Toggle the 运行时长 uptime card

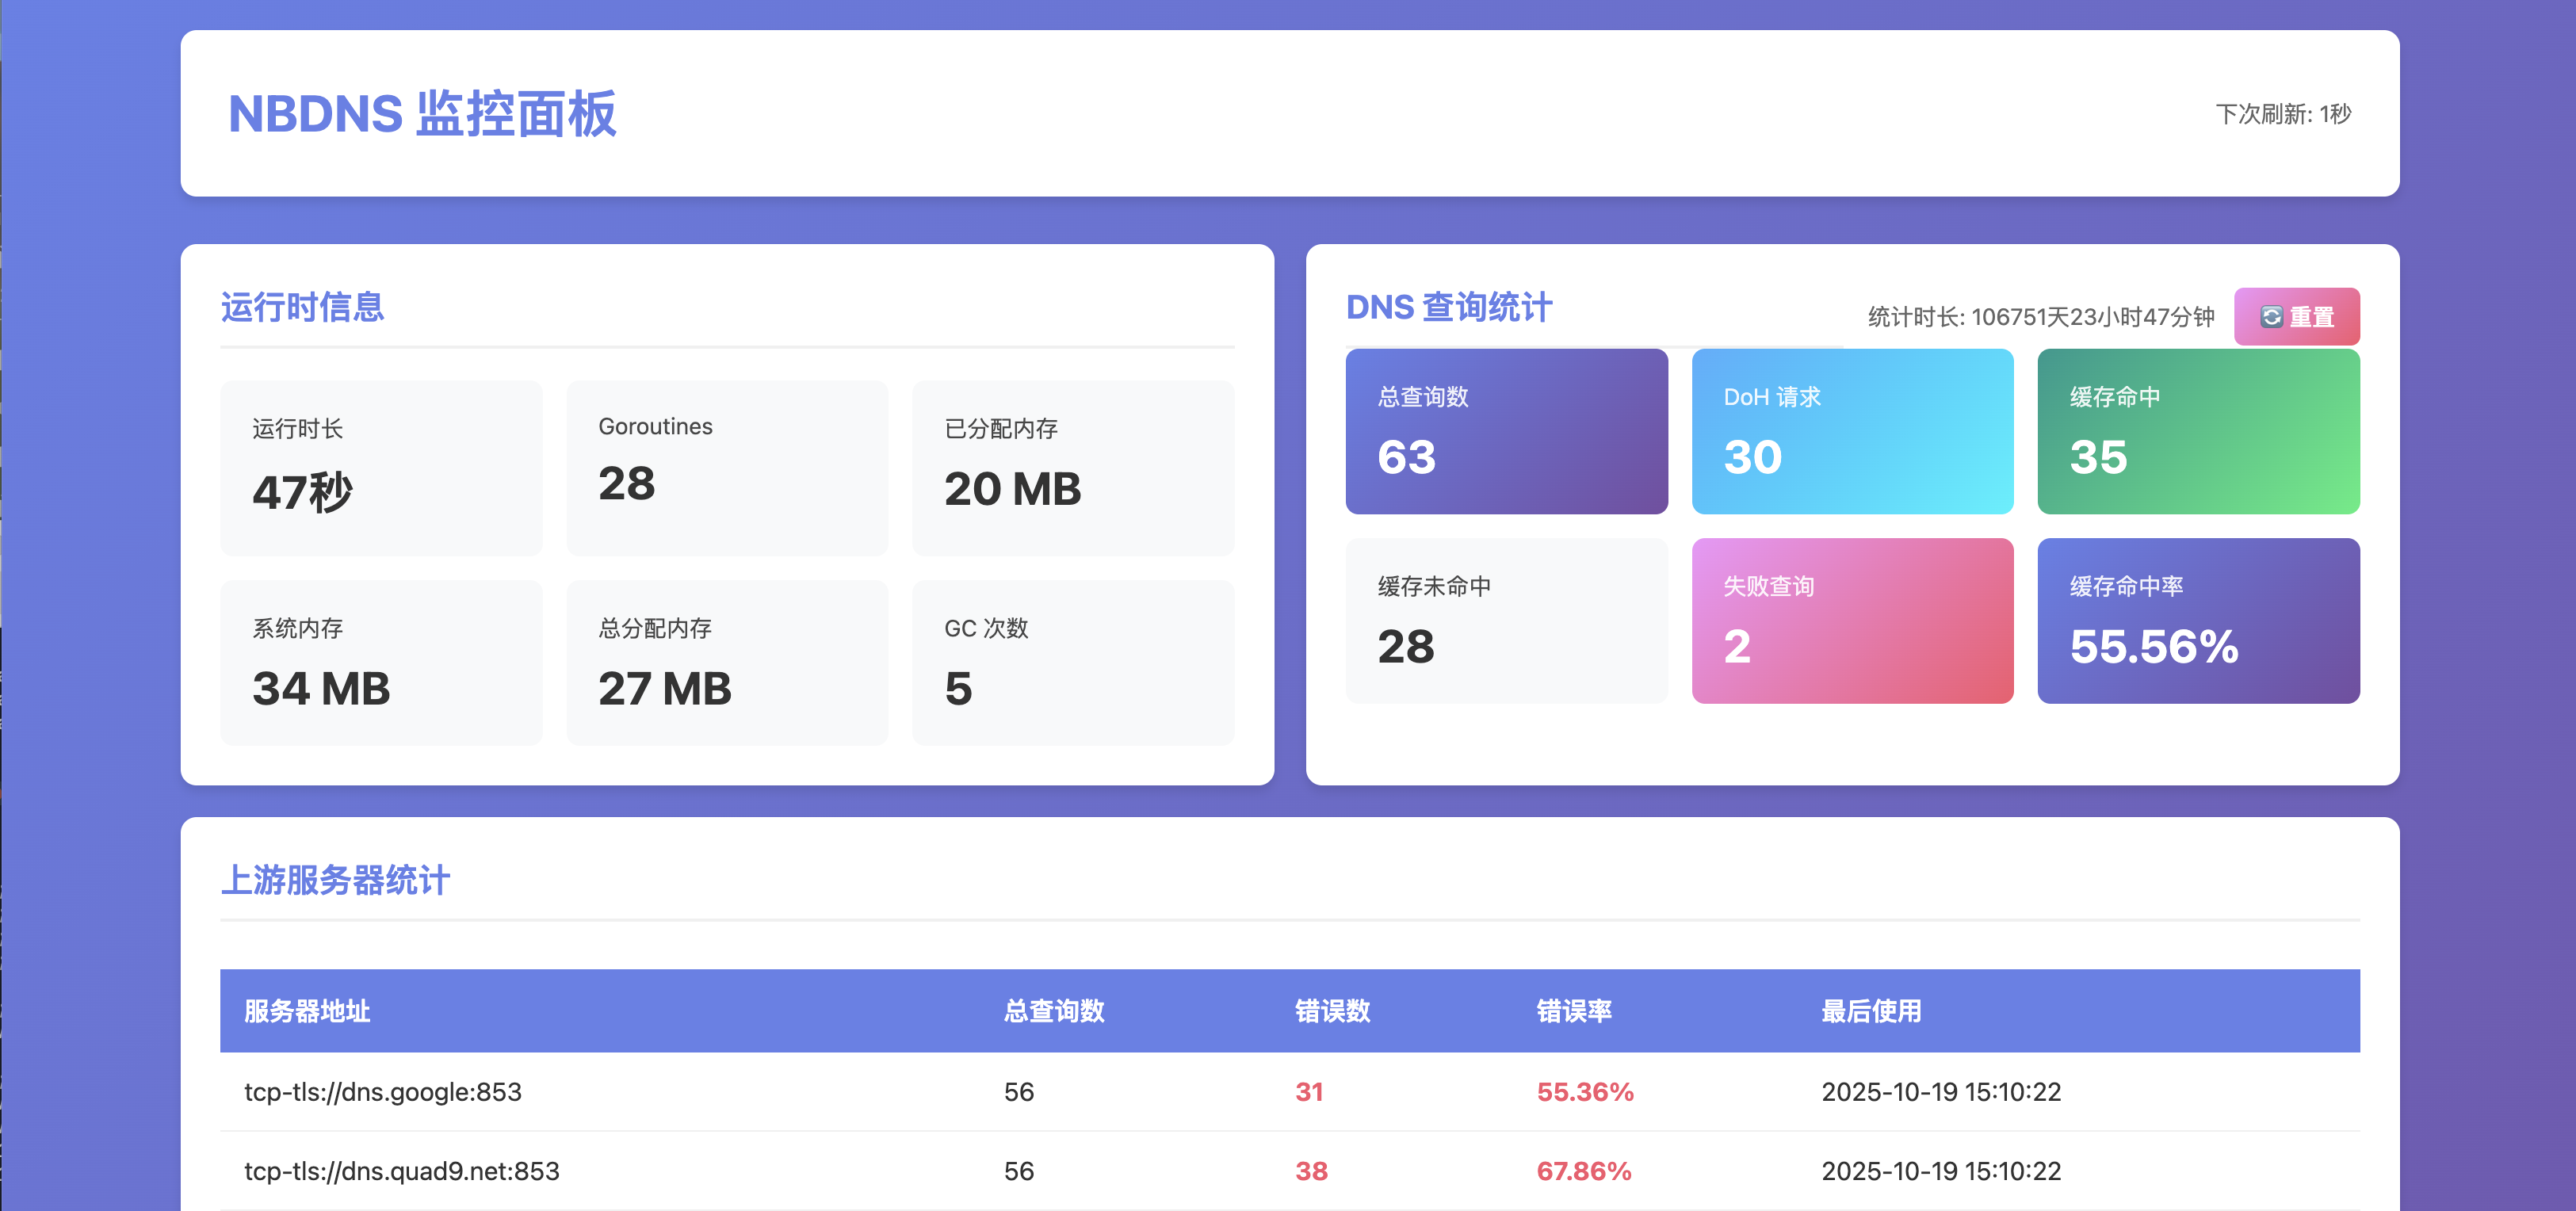point(380,466)
